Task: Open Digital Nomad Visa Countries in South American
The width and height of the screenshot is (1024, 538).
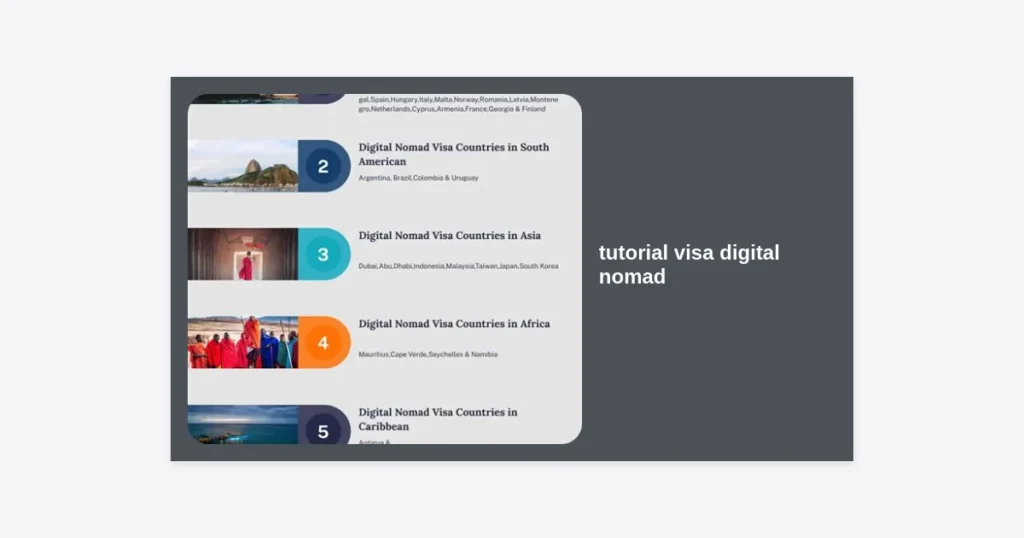Action: point(454,154)
